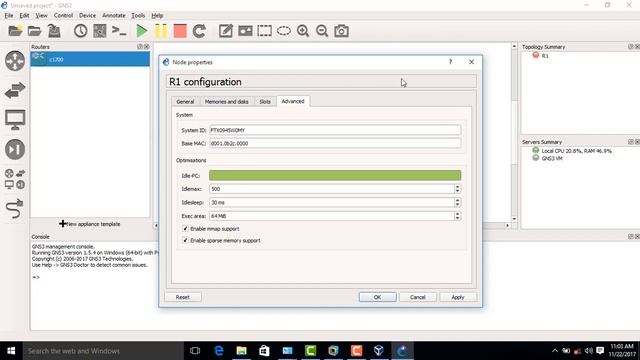Open console to all devices icon
Viewport: 640px width, 360px height.
119,31
